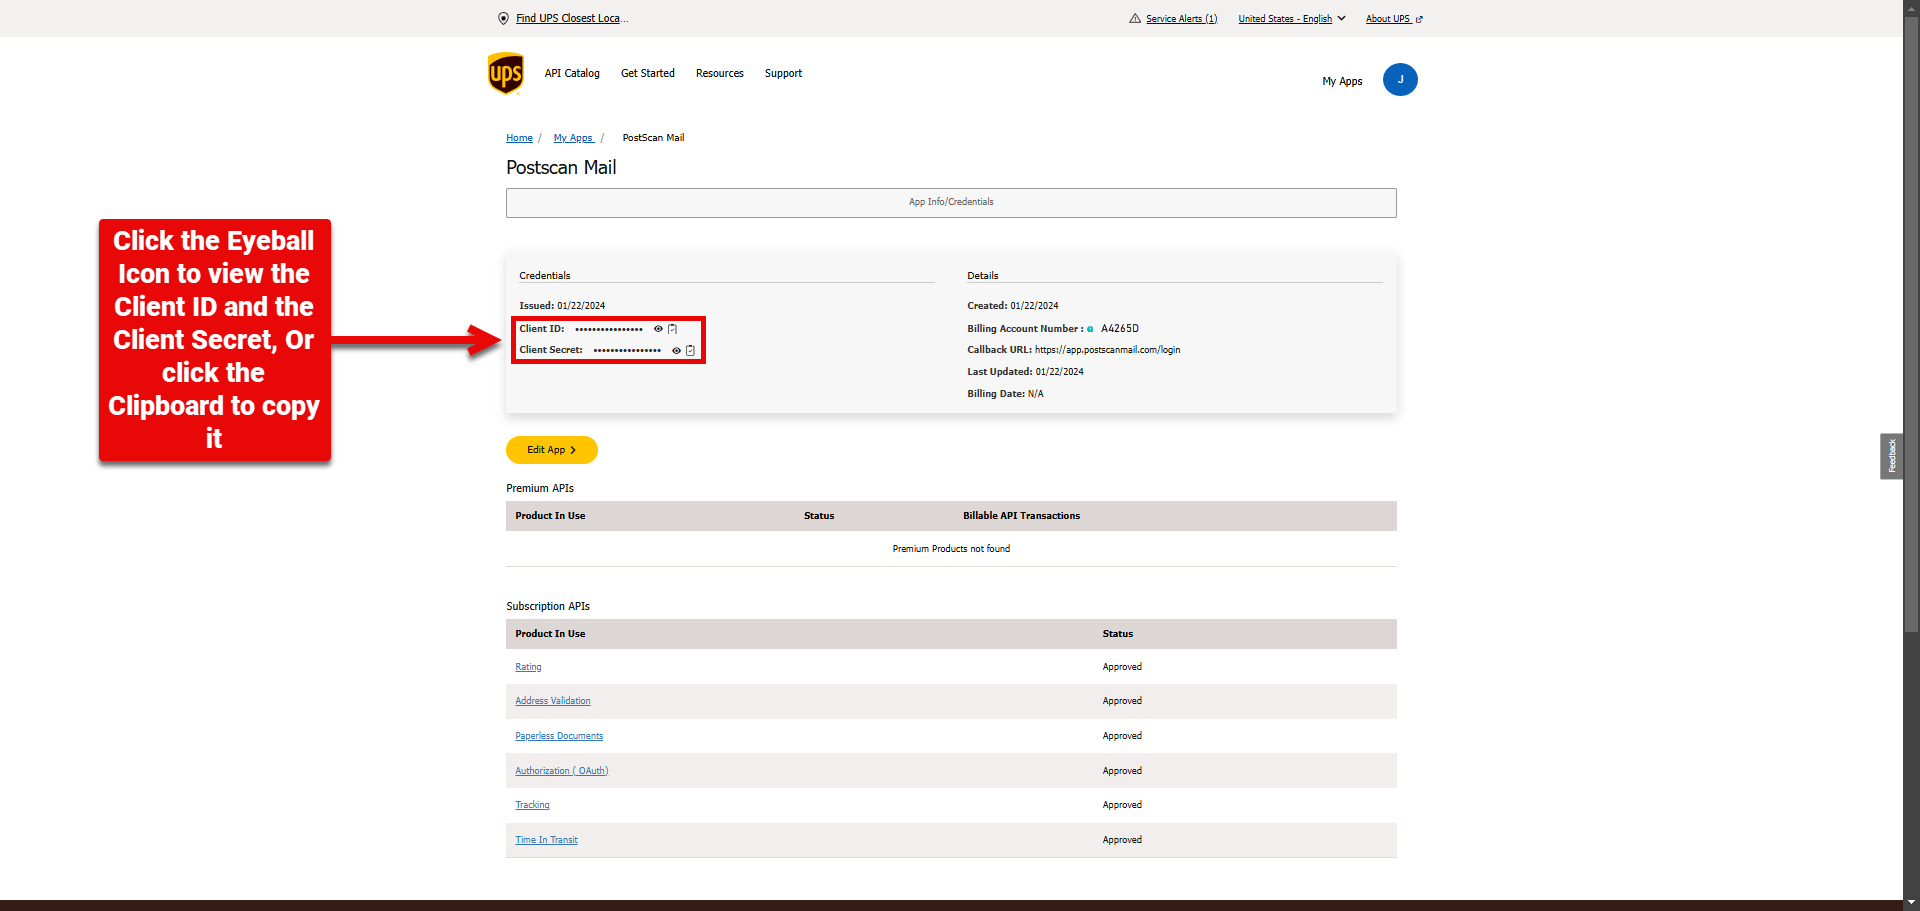
Task: Open the Paperless Documents API link
Action: (559, 736)
